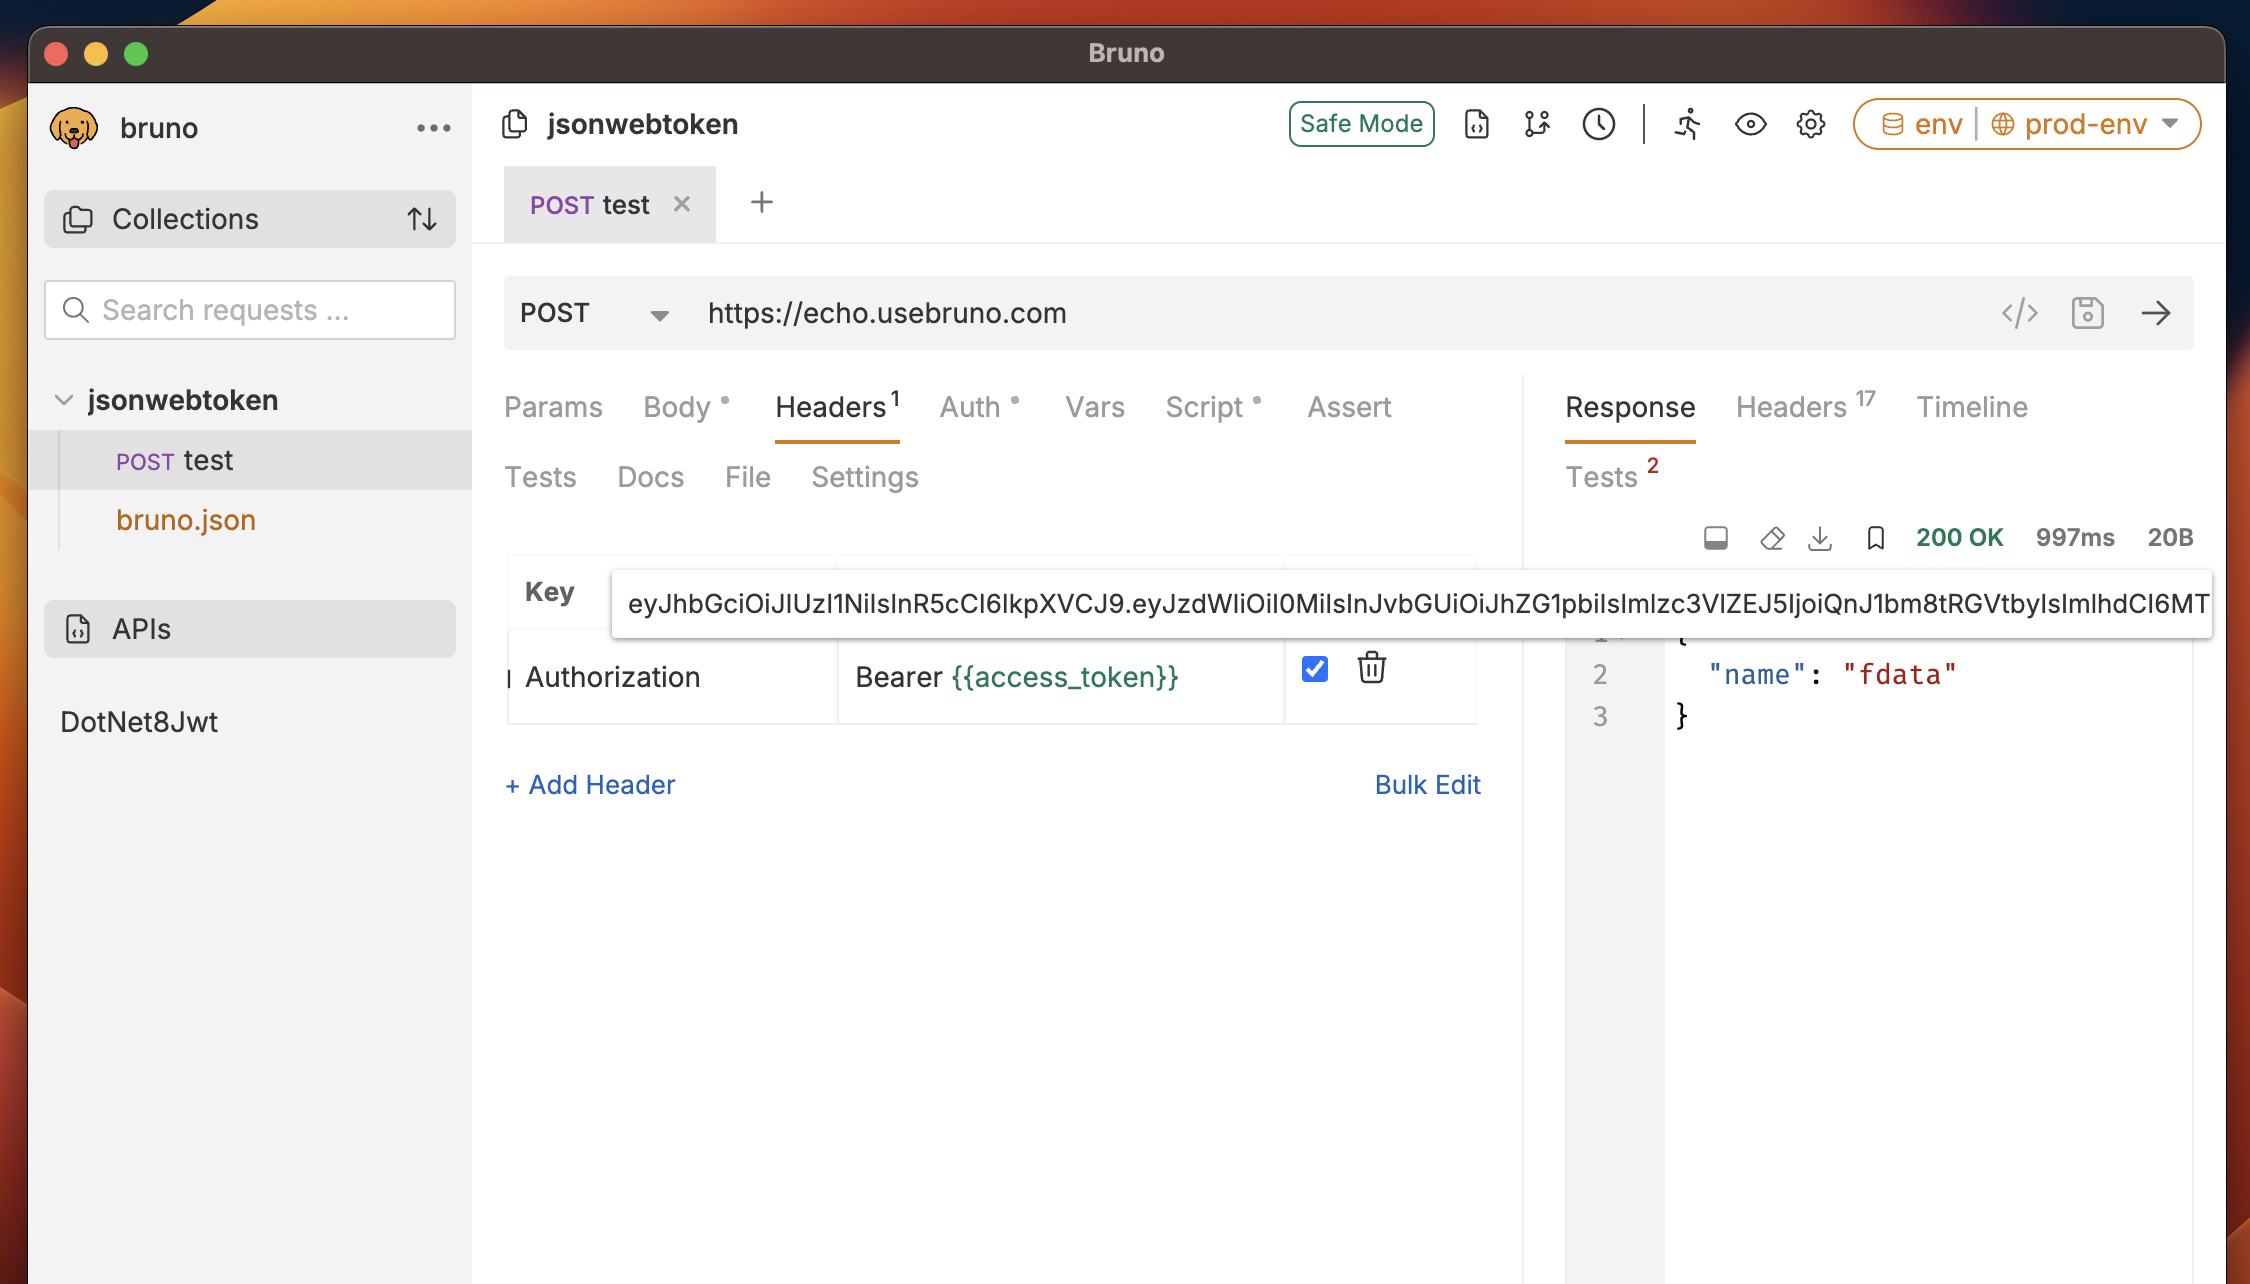The image size is (2250, 1284).
Task: Open the request history clock icon
Action: [1597, 124]
